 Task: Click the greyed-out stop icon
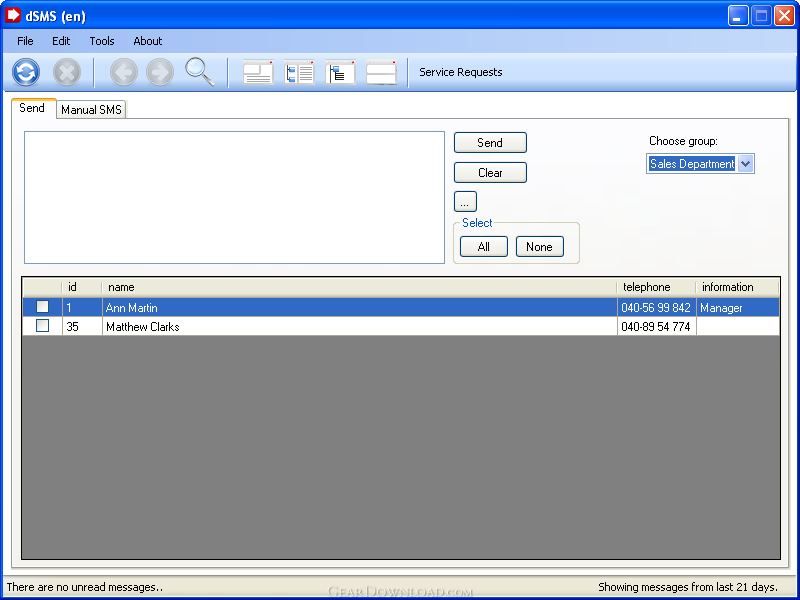tap(67, 72)
